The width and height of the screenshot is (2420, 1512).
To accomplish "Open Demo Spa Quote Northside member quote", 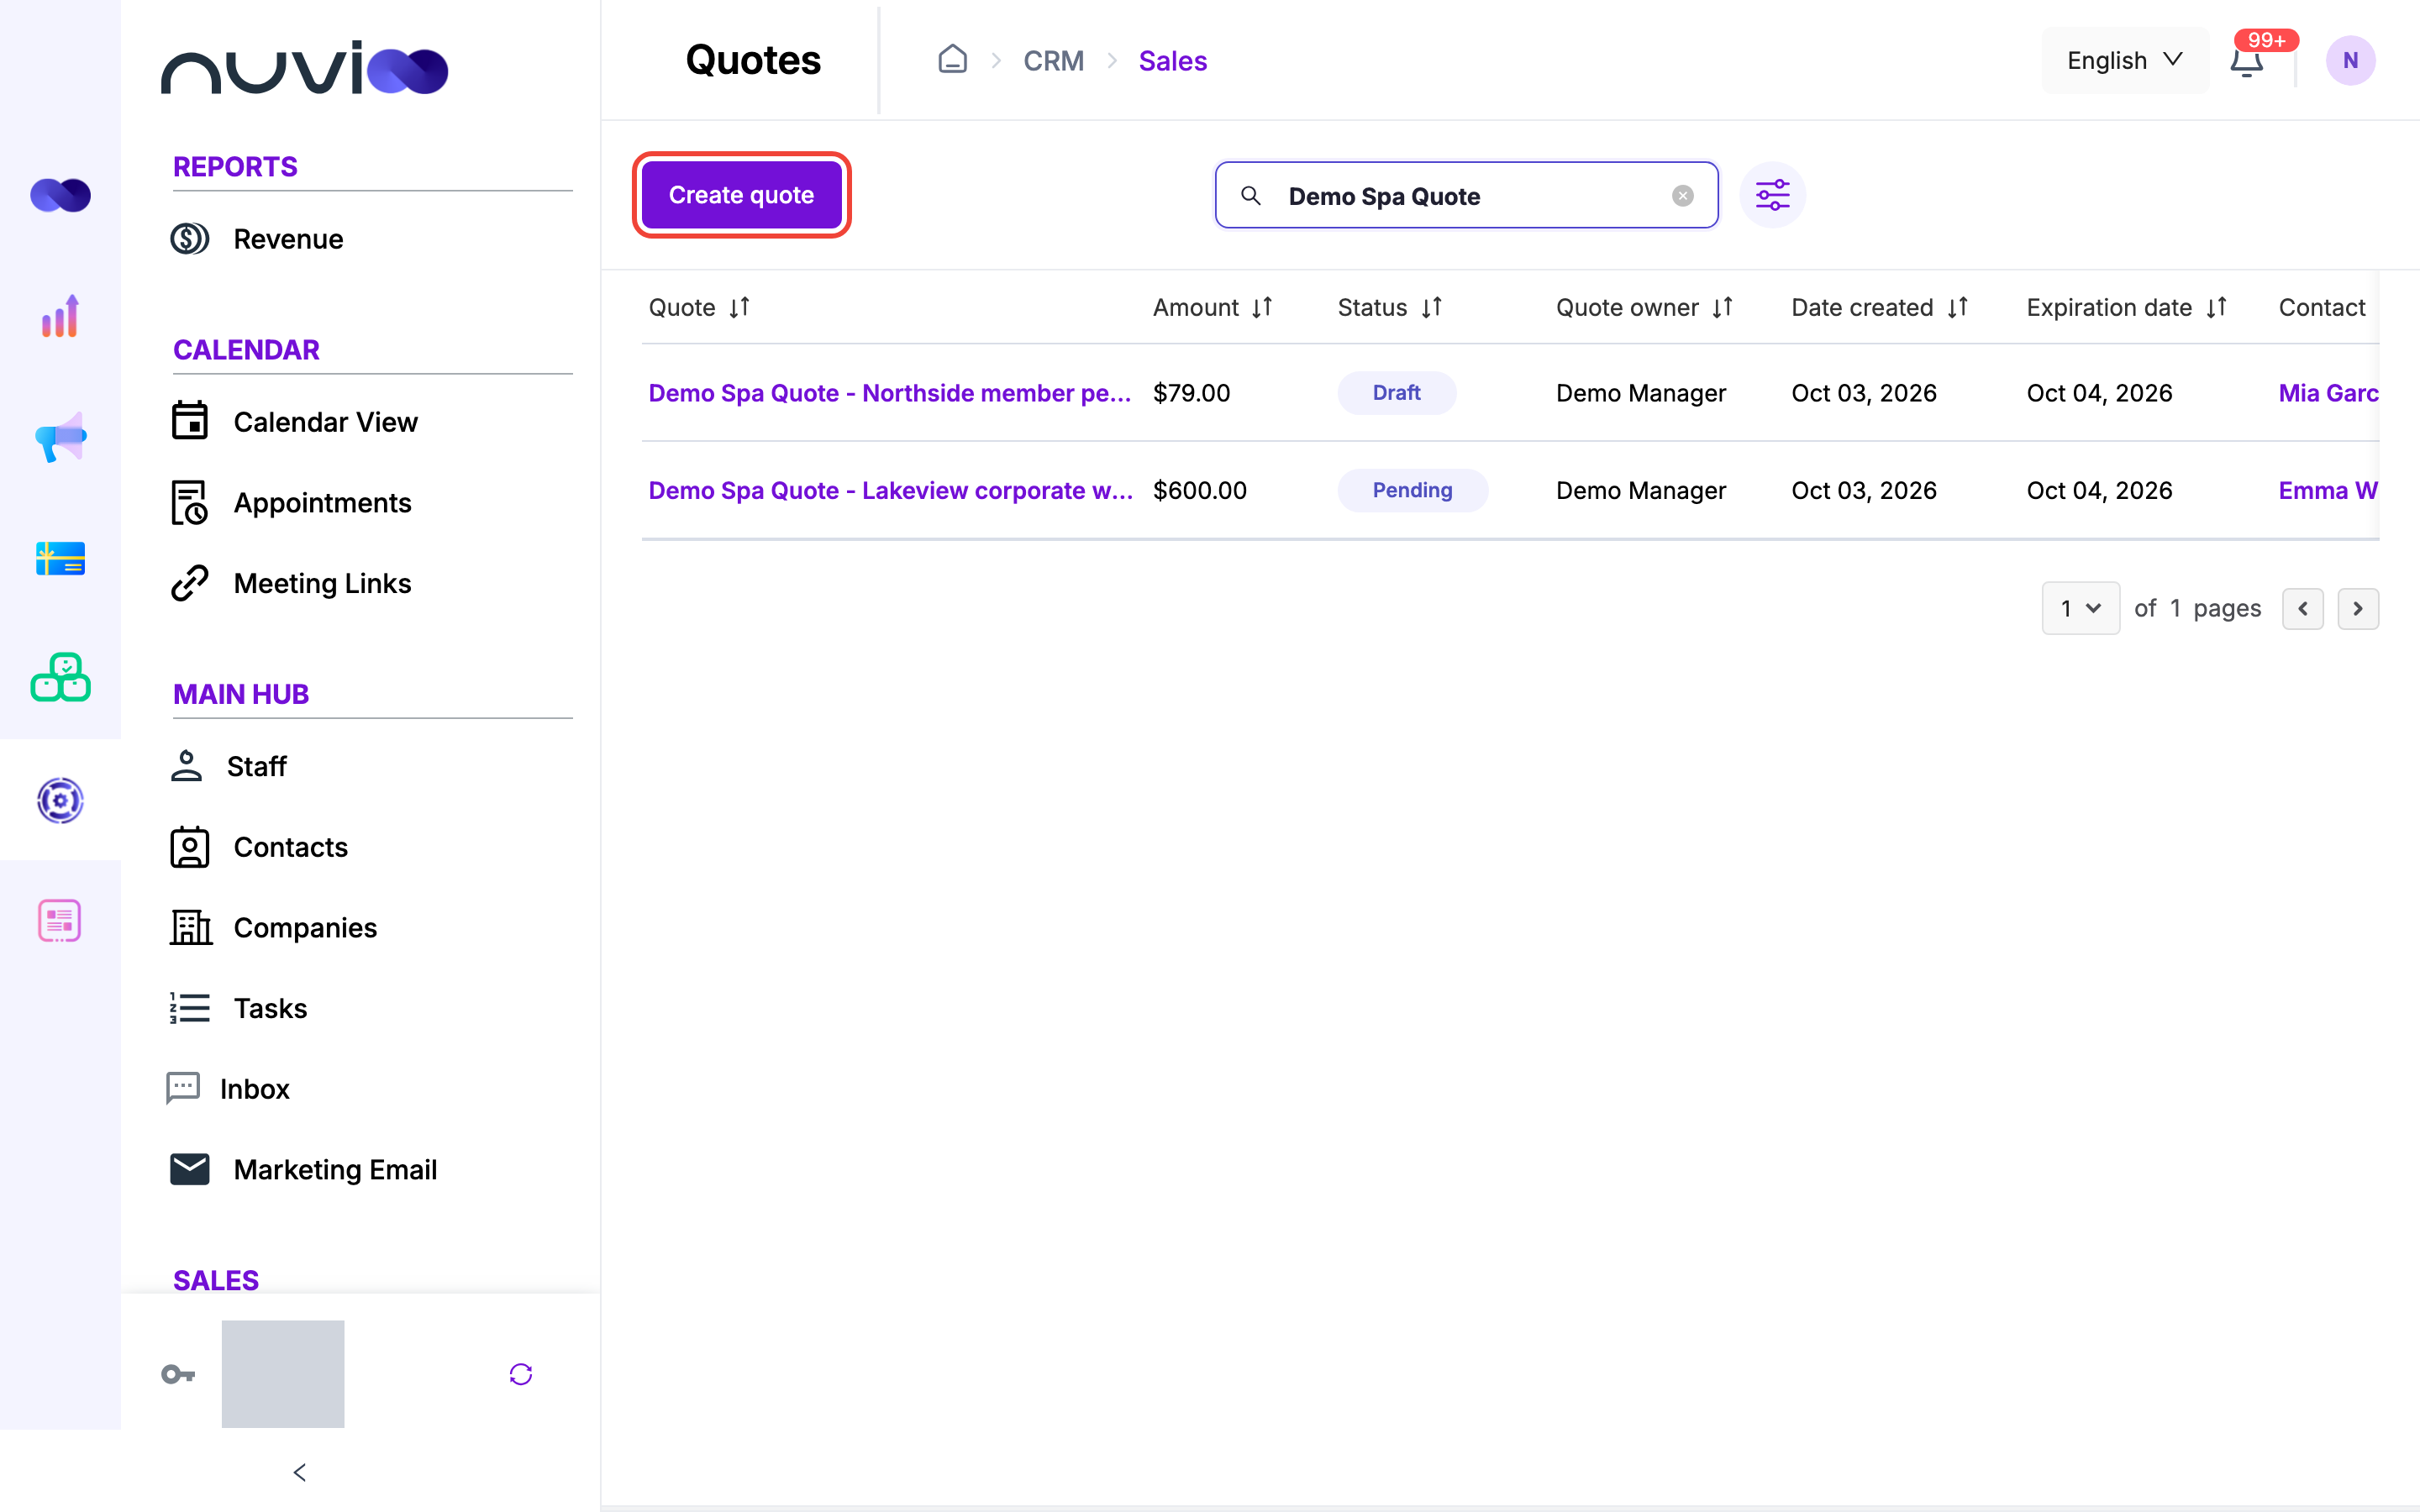I will pos(890,393).
